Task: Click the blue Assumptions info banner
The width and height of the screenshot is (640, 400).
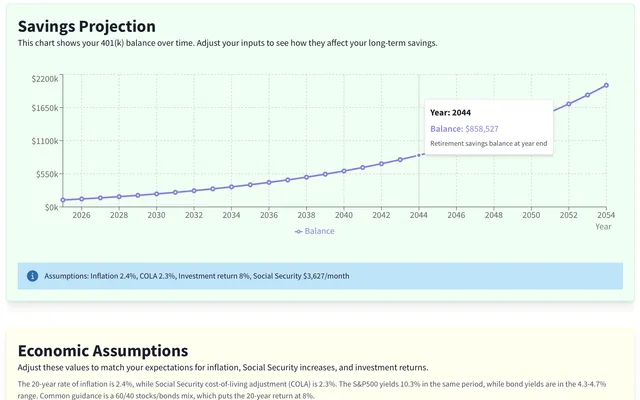Action: [x=320, y=276]
